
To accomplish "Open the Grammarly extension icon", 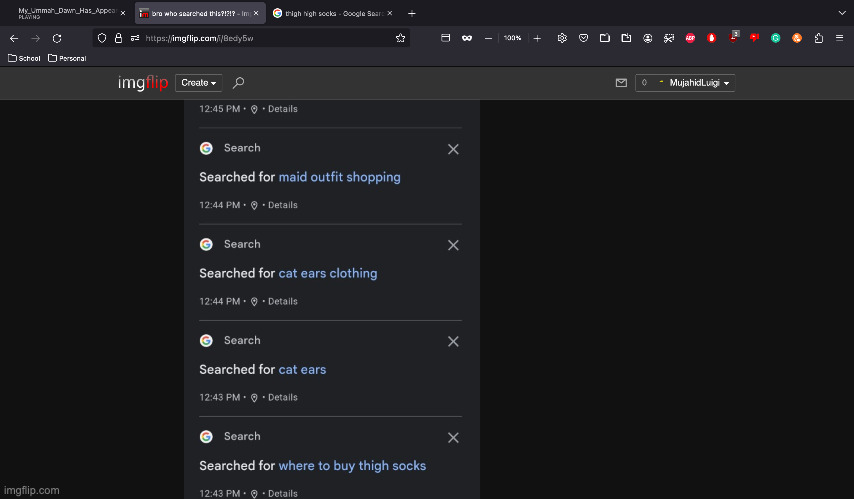I will tap(776, 38).
